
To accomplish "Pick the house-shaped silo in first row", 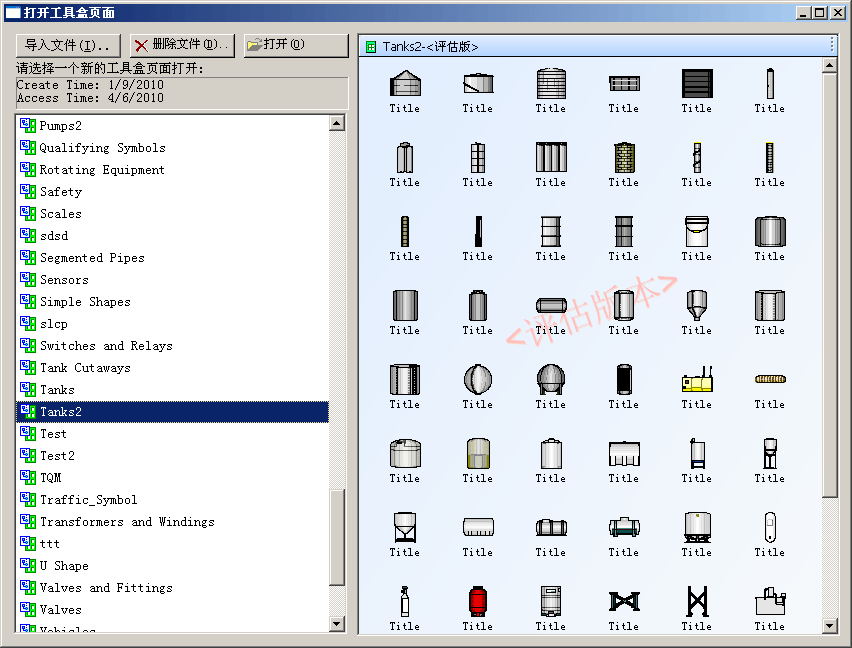I will (404, 84).
